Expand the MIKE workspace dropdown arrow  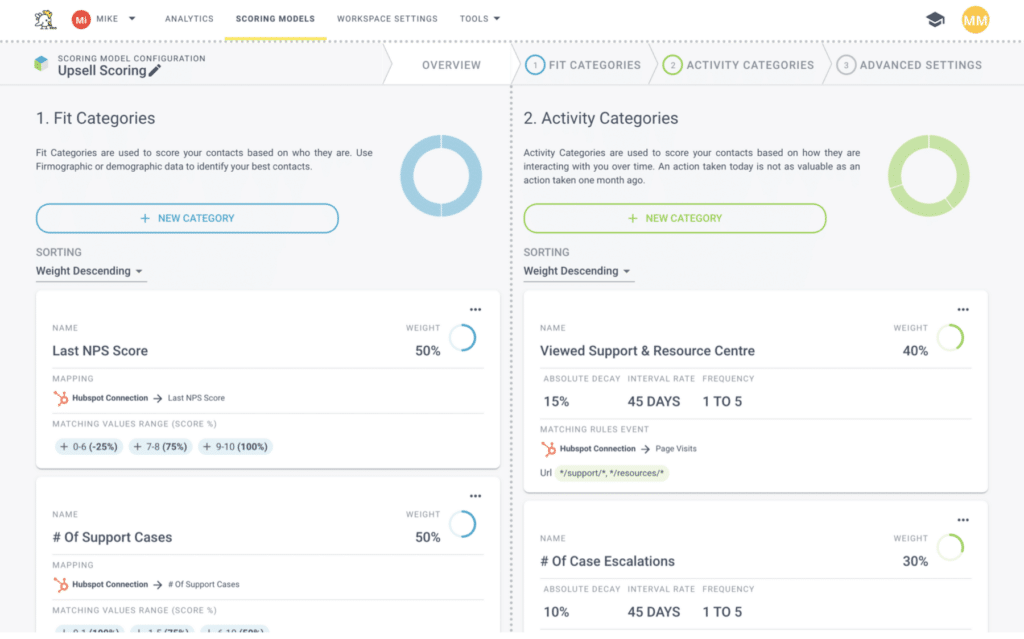pyautogui.click(x=132, y=19)
